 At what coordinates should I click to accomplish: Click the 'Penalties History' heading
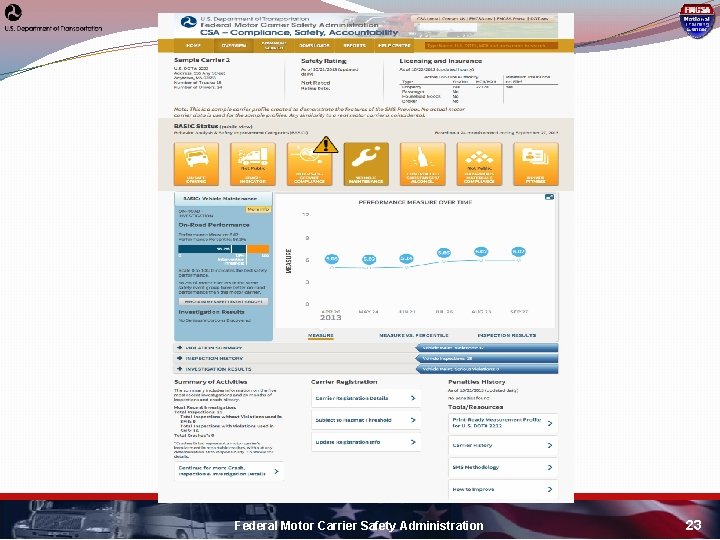[x=476, y=382]
